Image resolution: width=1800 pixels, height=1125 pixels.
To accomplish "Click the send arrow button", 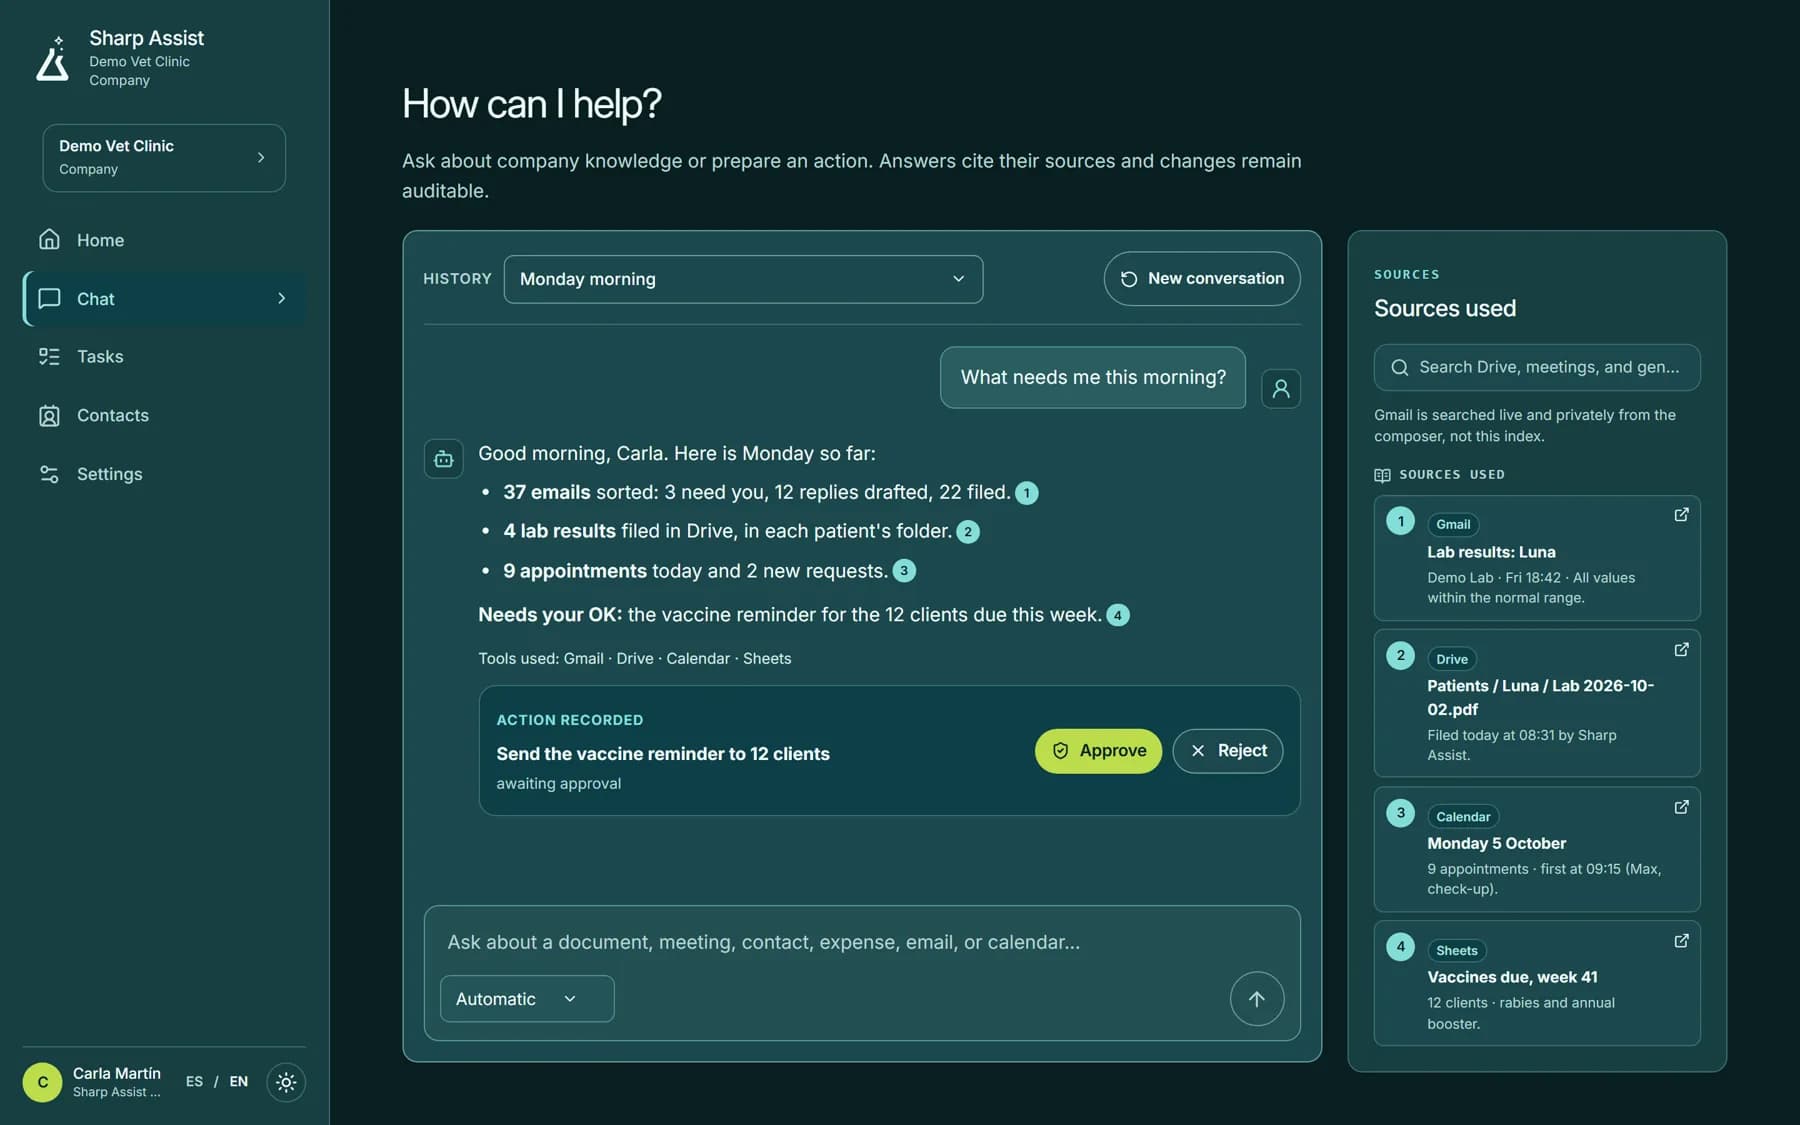I will pyautogui.click(x=1257, y=999).
